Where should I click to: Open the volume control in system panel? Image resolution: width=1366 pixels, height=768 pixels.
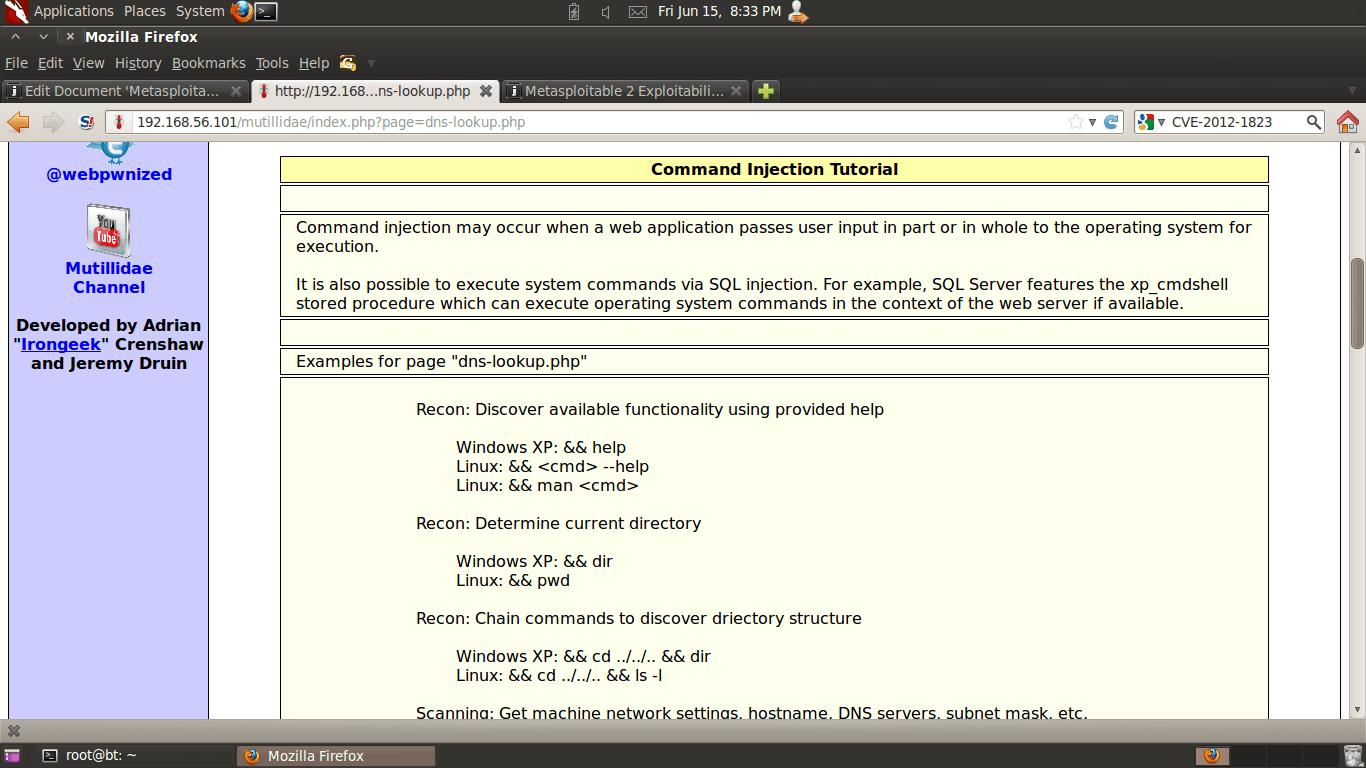606,12
